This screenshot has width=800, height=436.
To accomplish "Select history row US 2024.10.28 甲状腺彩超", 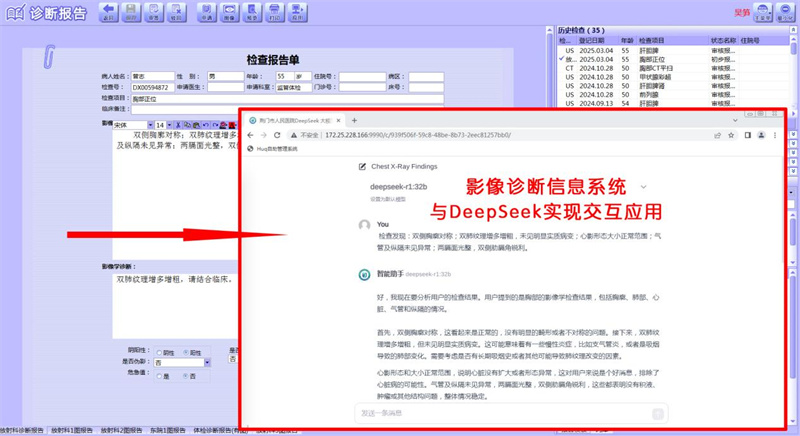I will pos(673,77).
